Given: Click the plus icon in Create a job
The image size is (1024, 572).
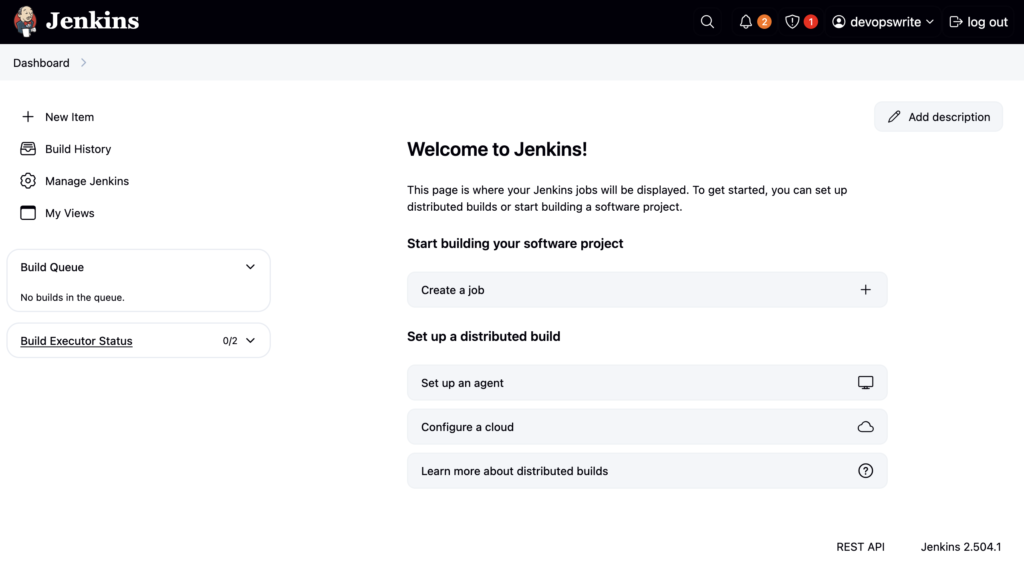Looking at the screenshot, I should point(865,290).
